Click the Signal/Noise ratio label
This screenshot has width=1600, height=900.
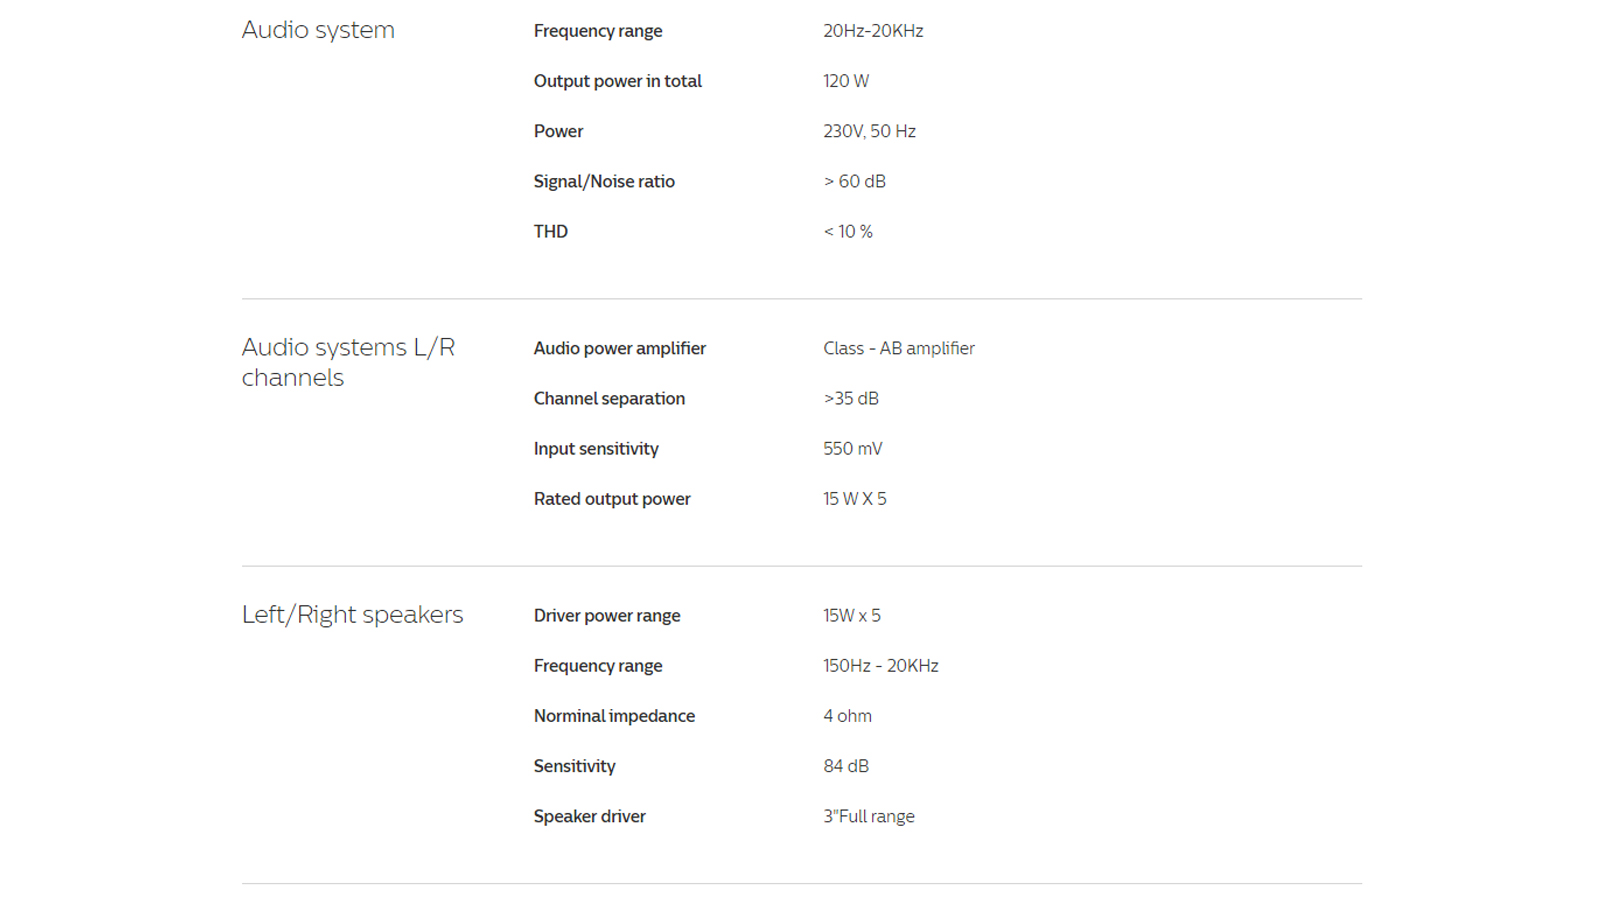[604, 181]
